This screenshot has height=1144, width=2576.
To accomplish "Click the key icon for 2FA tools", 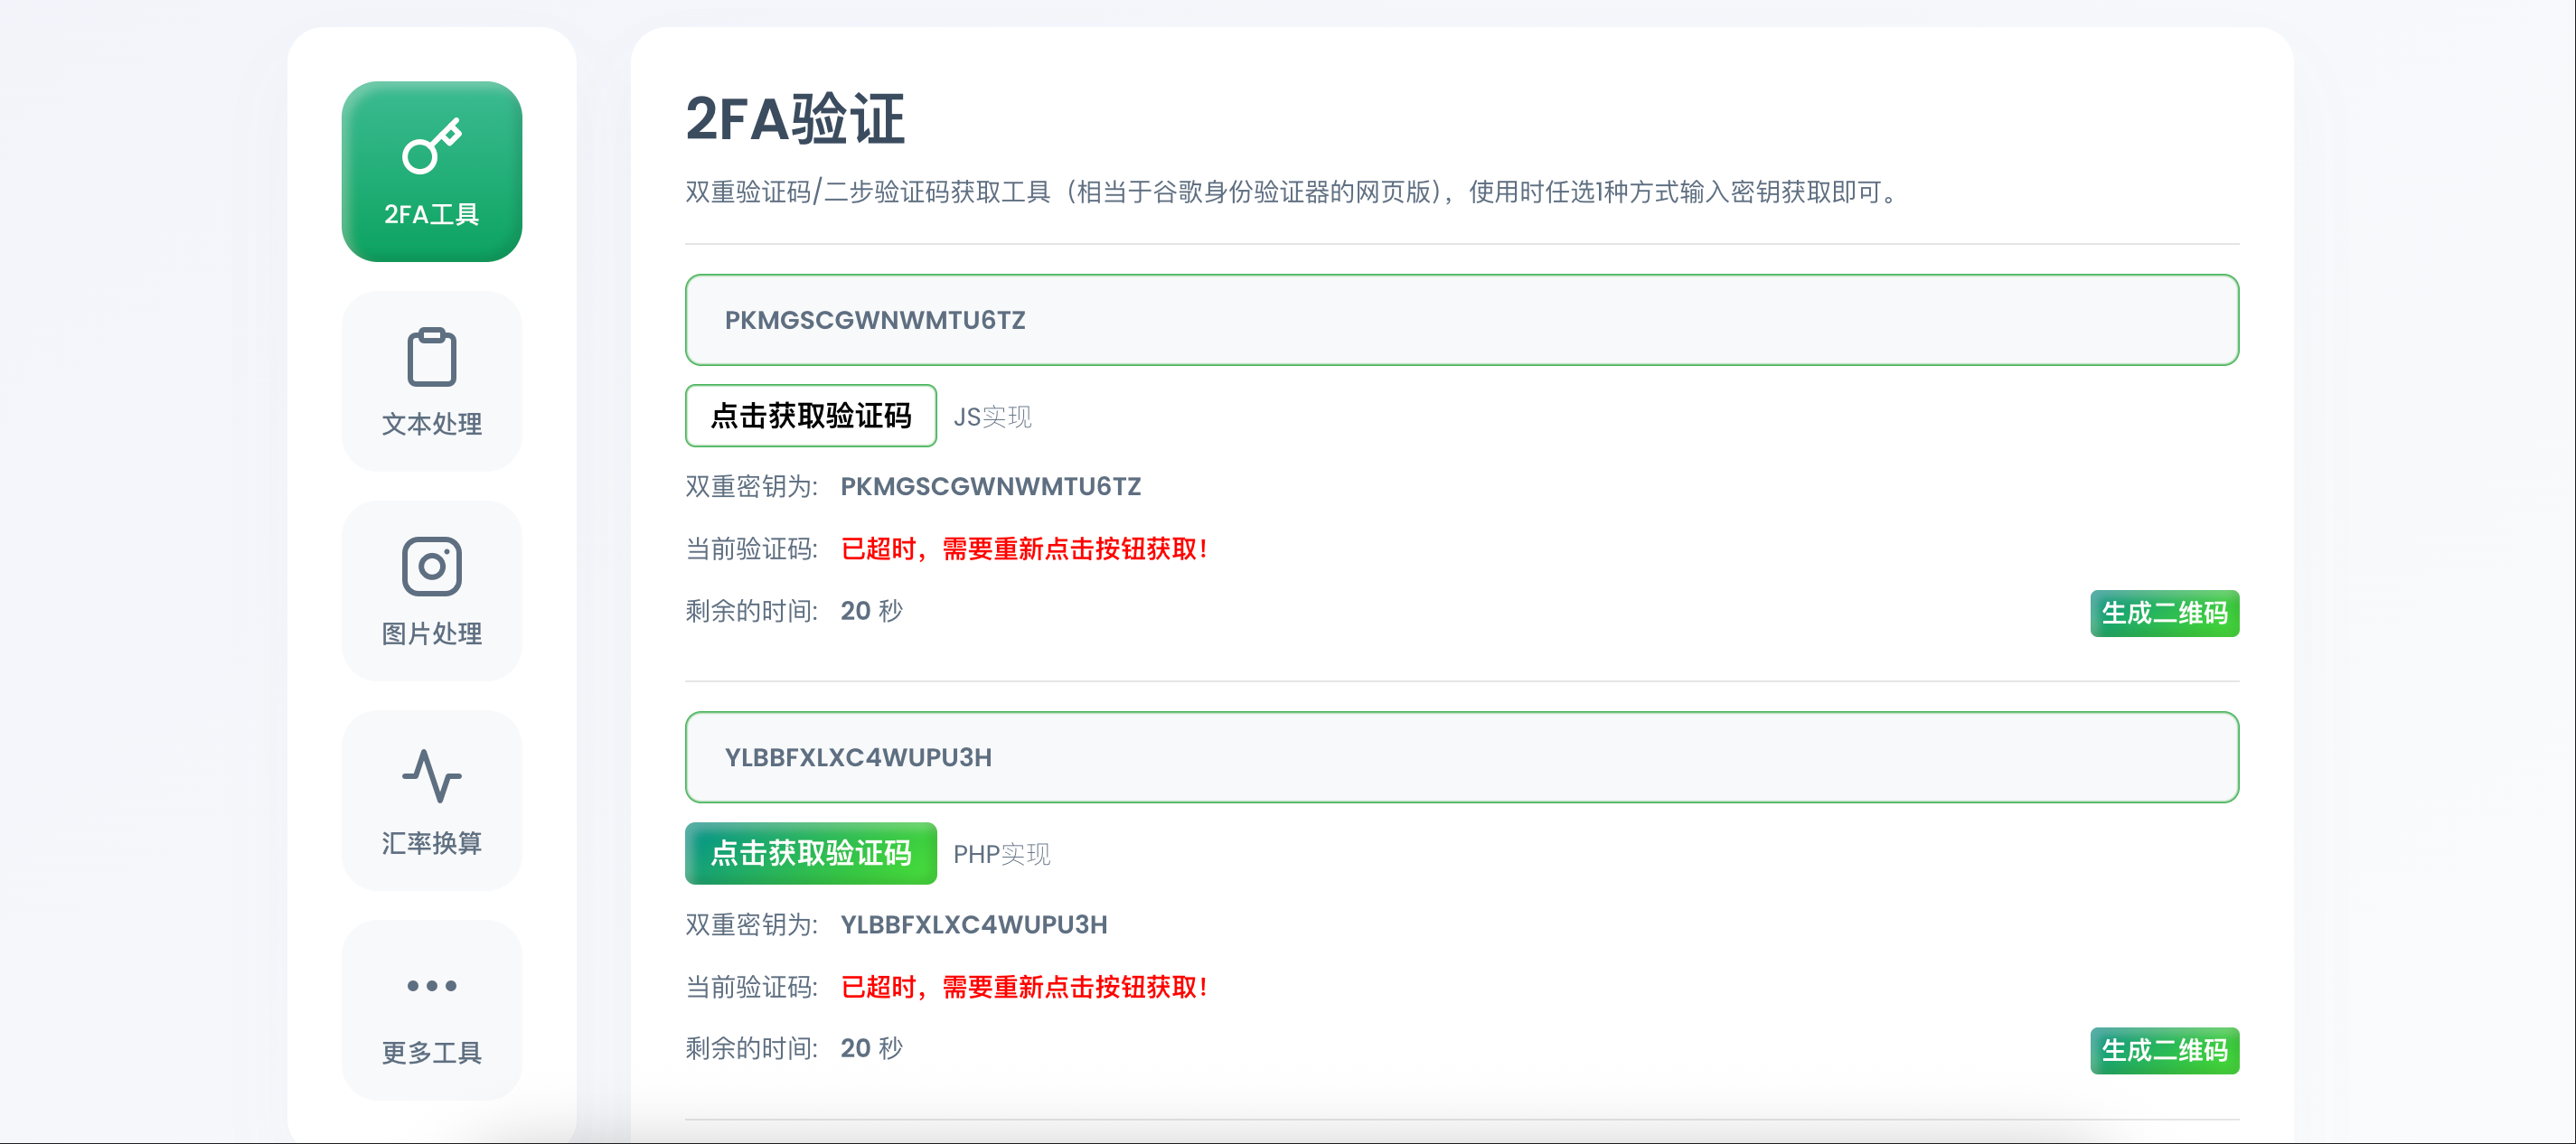I will click(431, 146).
